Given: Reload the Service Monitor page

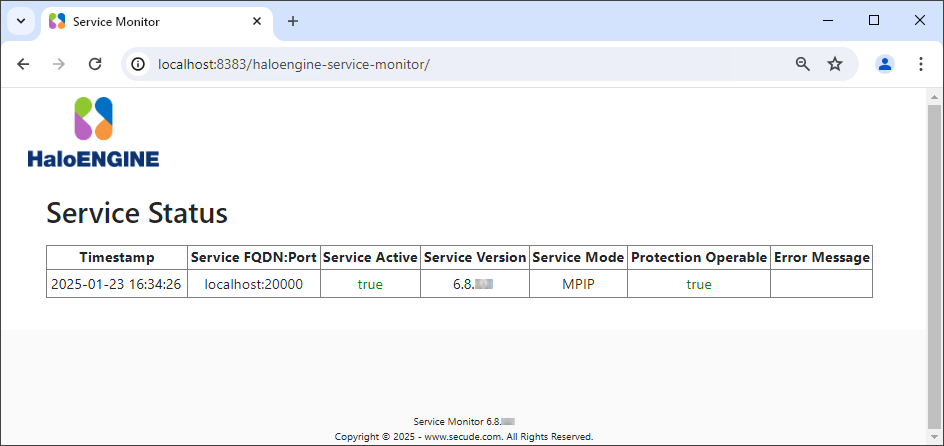Looking at the screenshot, I should [x=95, y=64].
